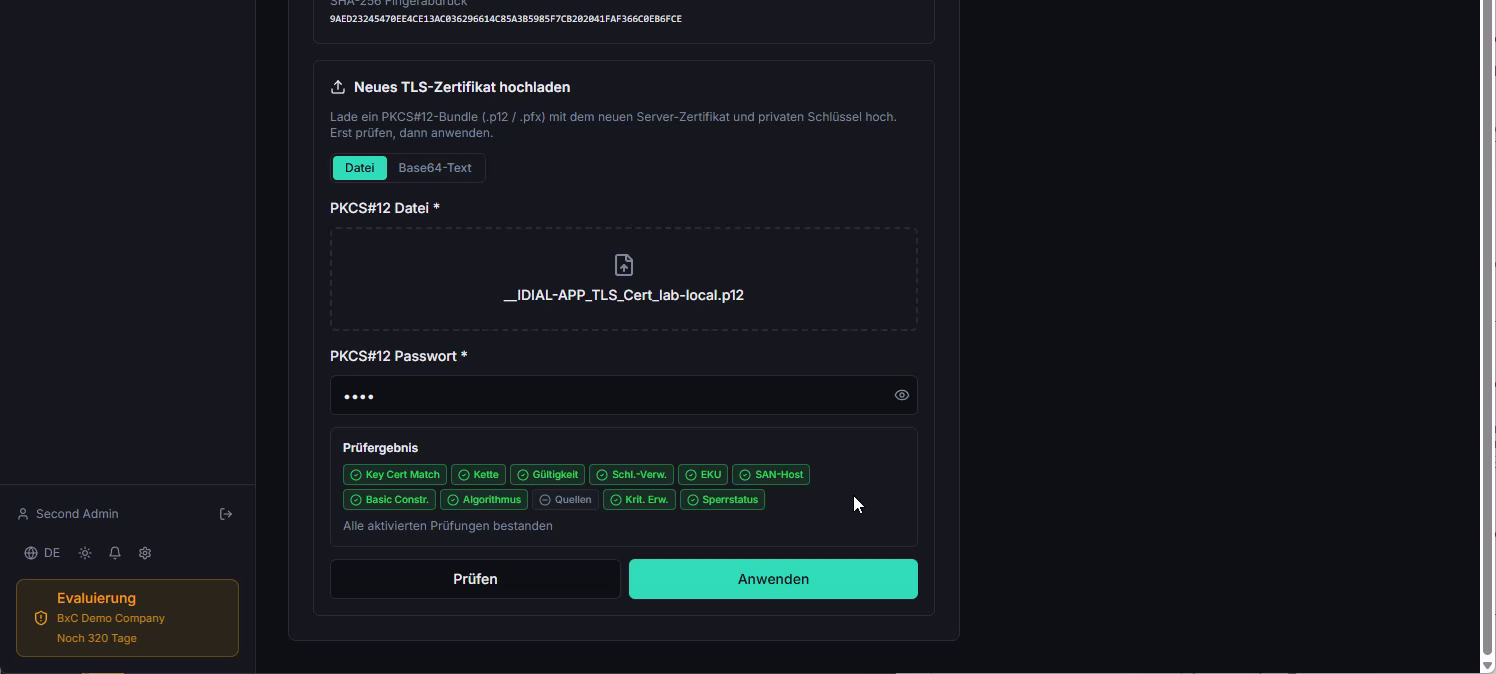The image size is (1496, 674).
Task: Click the upload icon next to Neues TLS-Zertifikat
Action: (x=338, y=87)
